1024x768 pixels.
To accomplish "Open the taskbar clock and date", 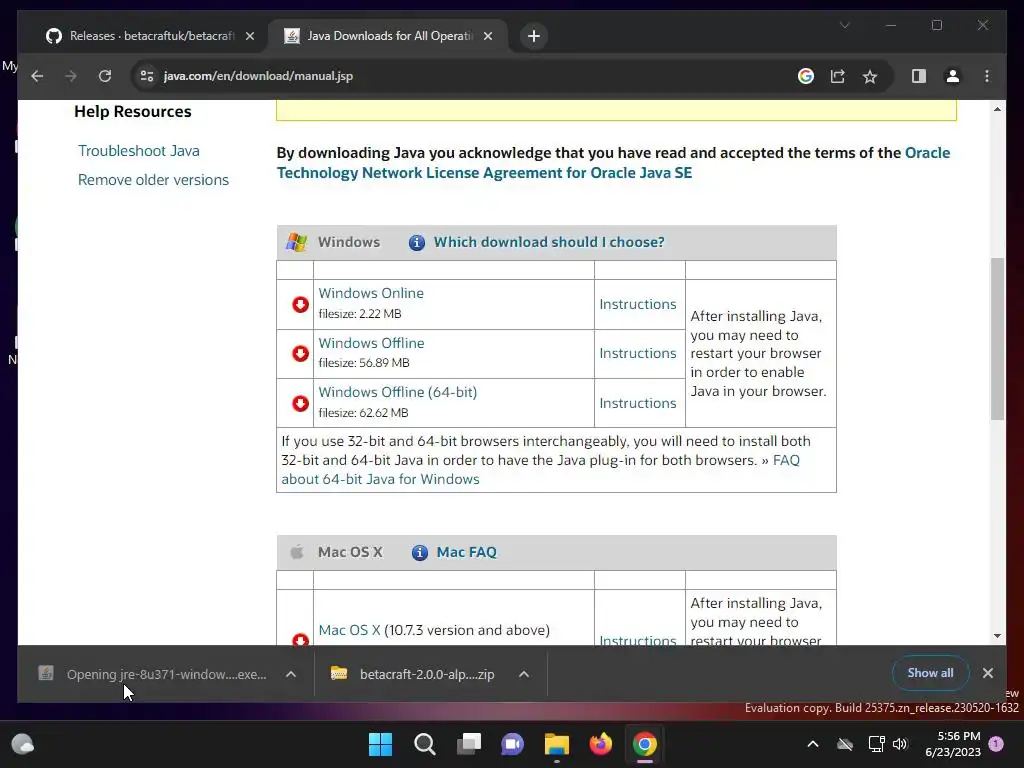I will click(x=953, y=744).
